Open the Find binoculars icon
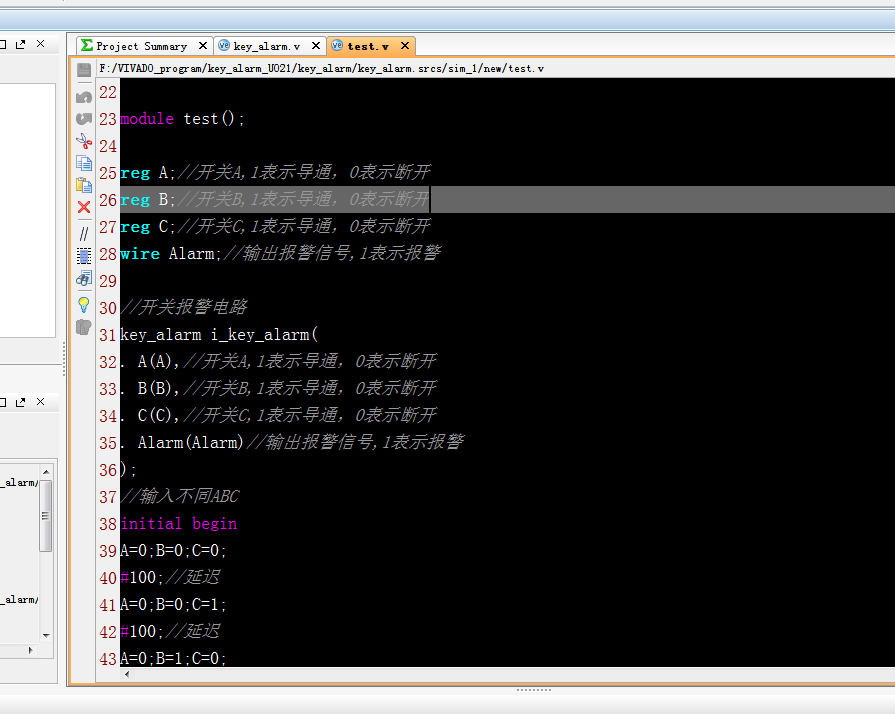This screenshot has width=895, height=715. pyautogui.click(x=84, y=278)
